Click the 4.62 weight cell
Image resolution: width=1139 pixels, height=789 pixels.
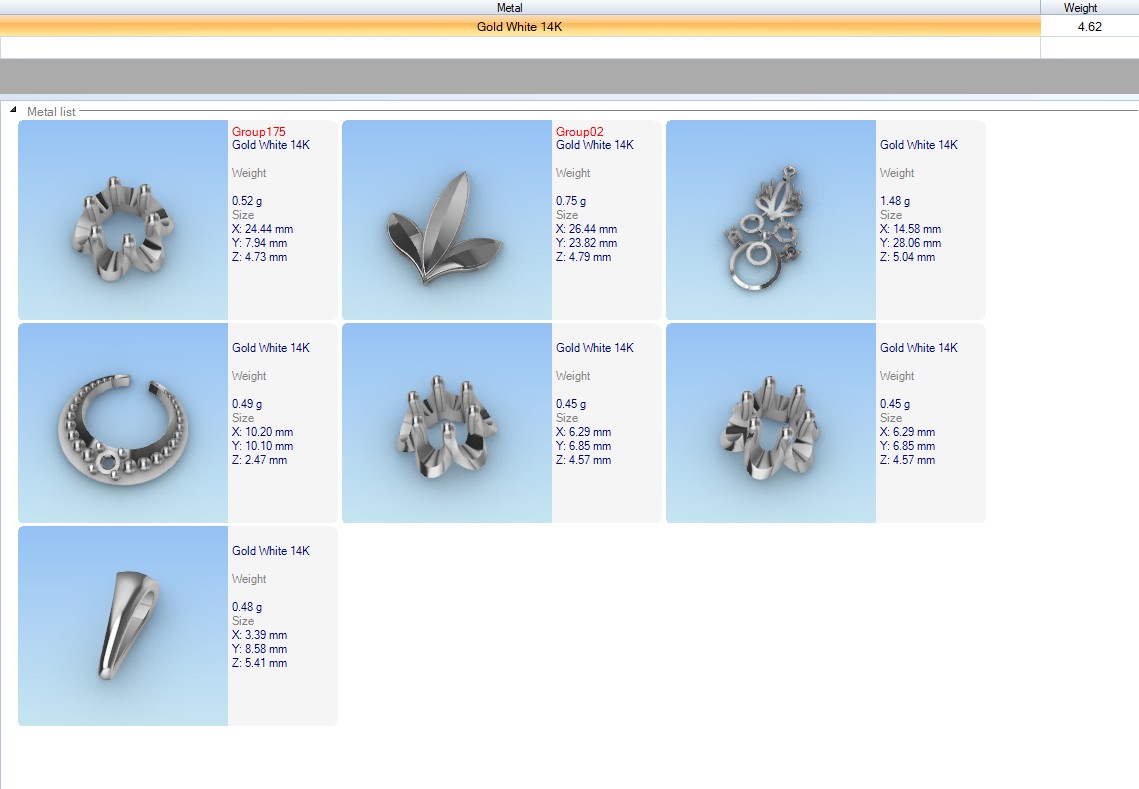pyautogui.click(x=1089, y=27)
